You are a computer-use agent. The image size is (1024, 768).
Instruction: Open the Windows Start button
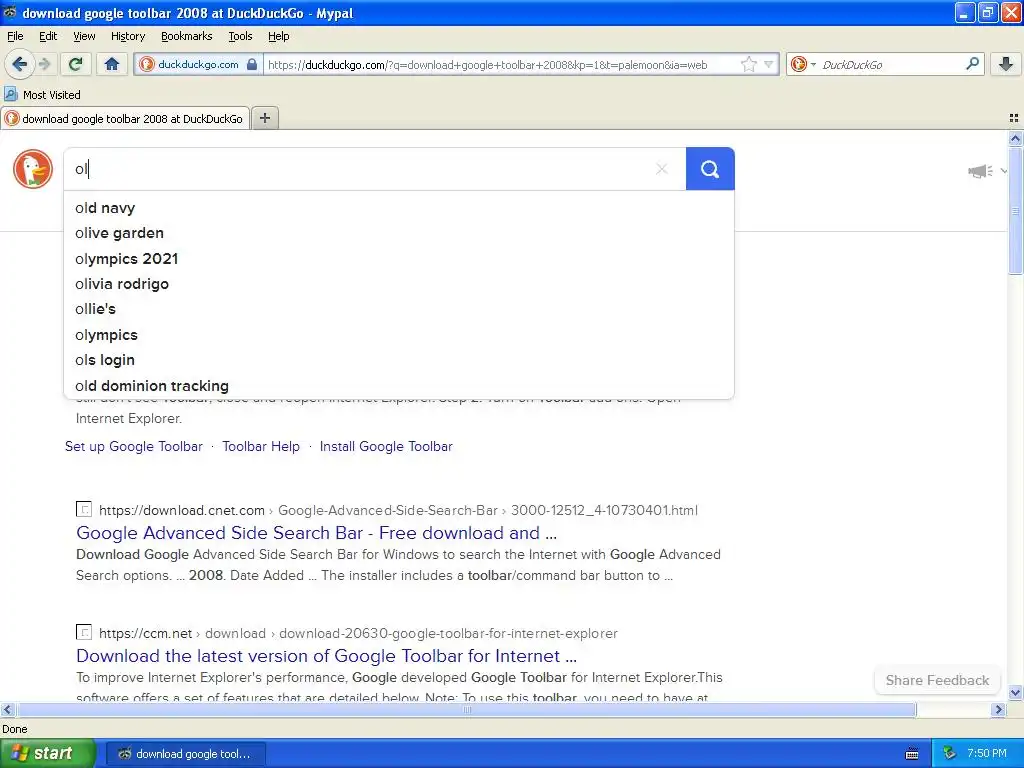click(x=47, y=754)
